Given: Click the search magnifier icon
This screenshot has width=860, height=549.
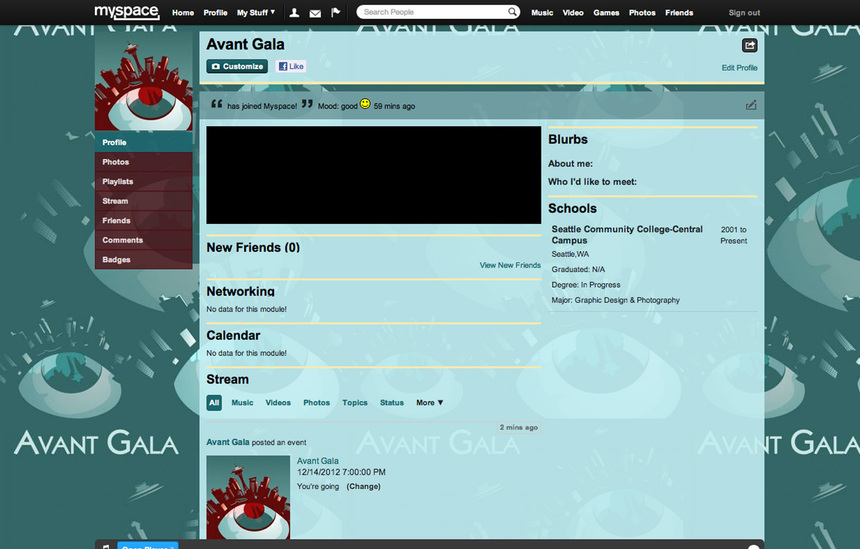Looking at the screenshot, I should point(512,12).
